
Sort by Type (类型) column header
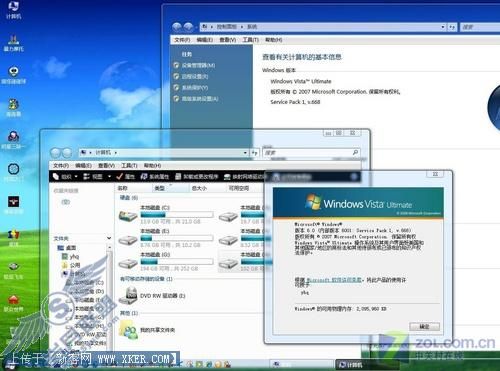(x=170, y=188)
